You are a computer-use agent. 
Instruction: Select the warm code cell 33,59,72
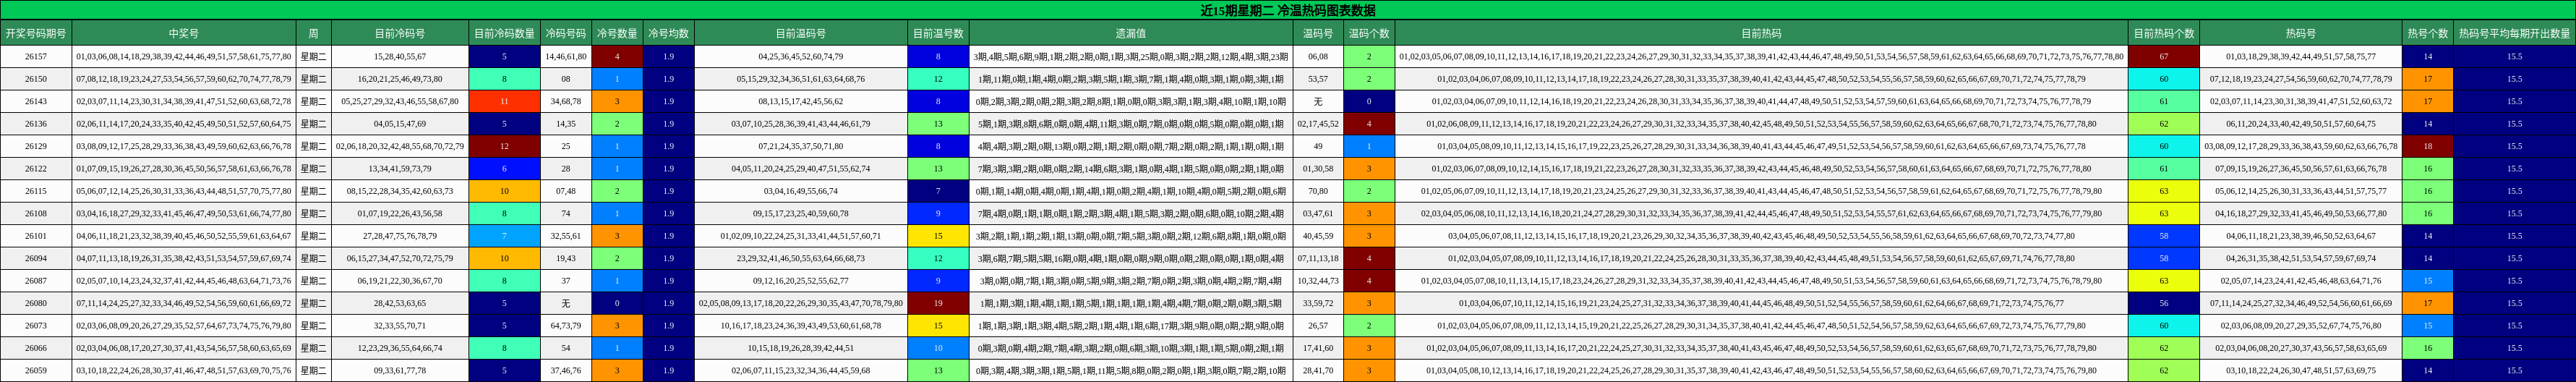(x=1318, y=303)
